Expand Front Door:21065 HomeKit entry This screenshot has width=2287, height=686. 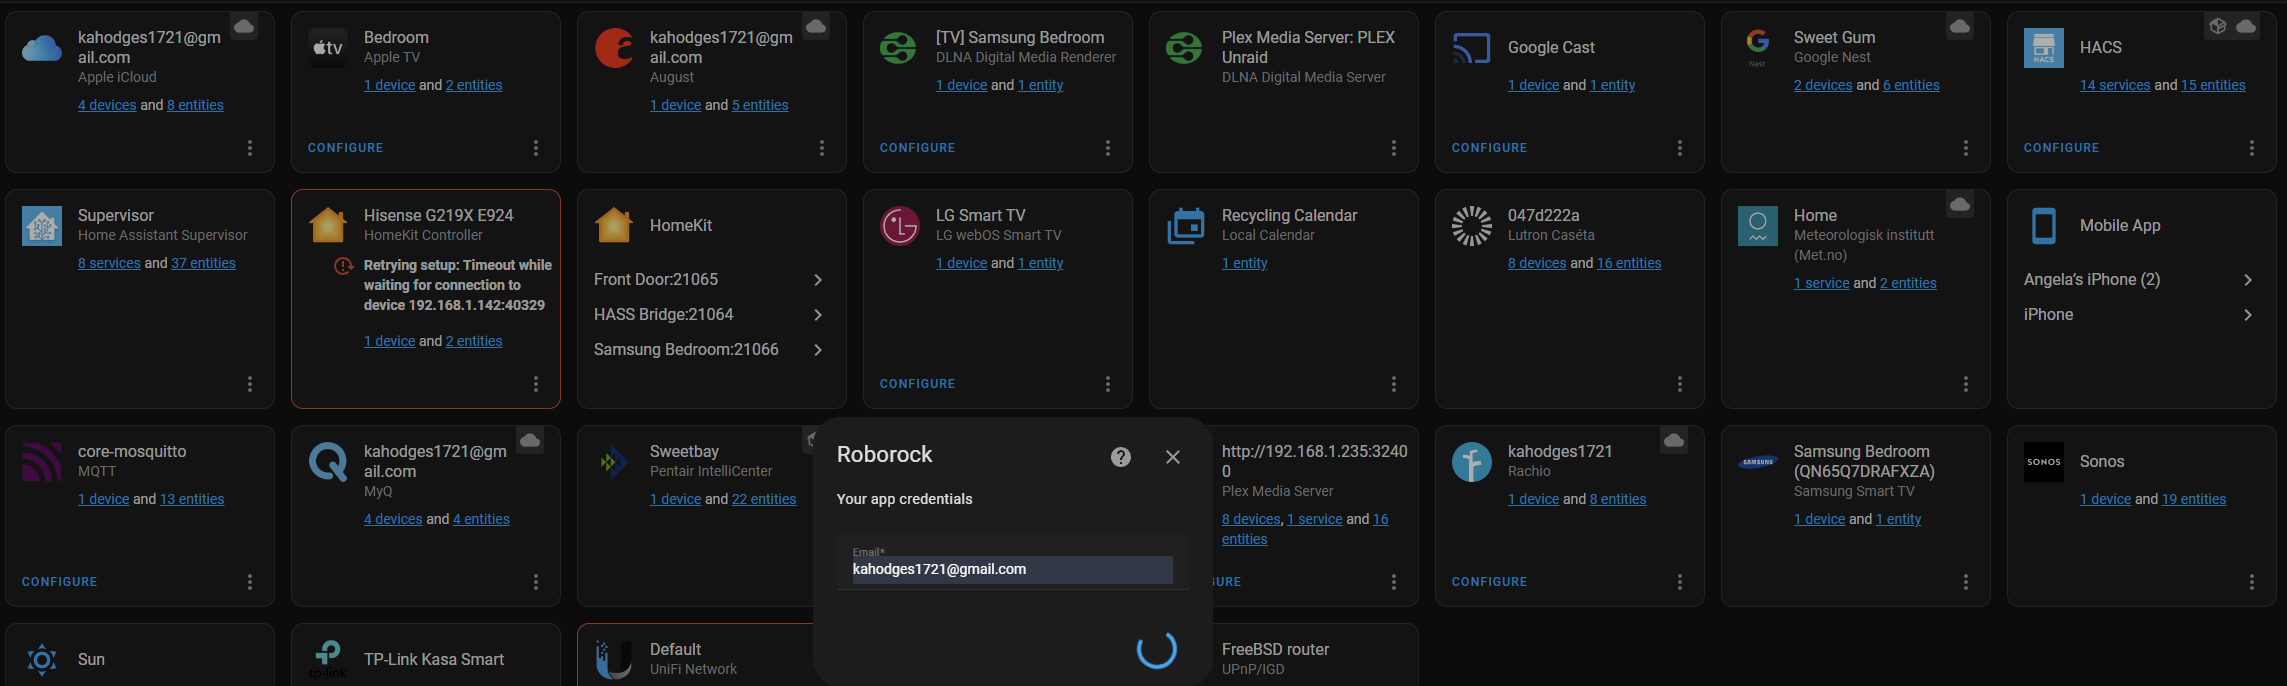click(x=712, y=280)
